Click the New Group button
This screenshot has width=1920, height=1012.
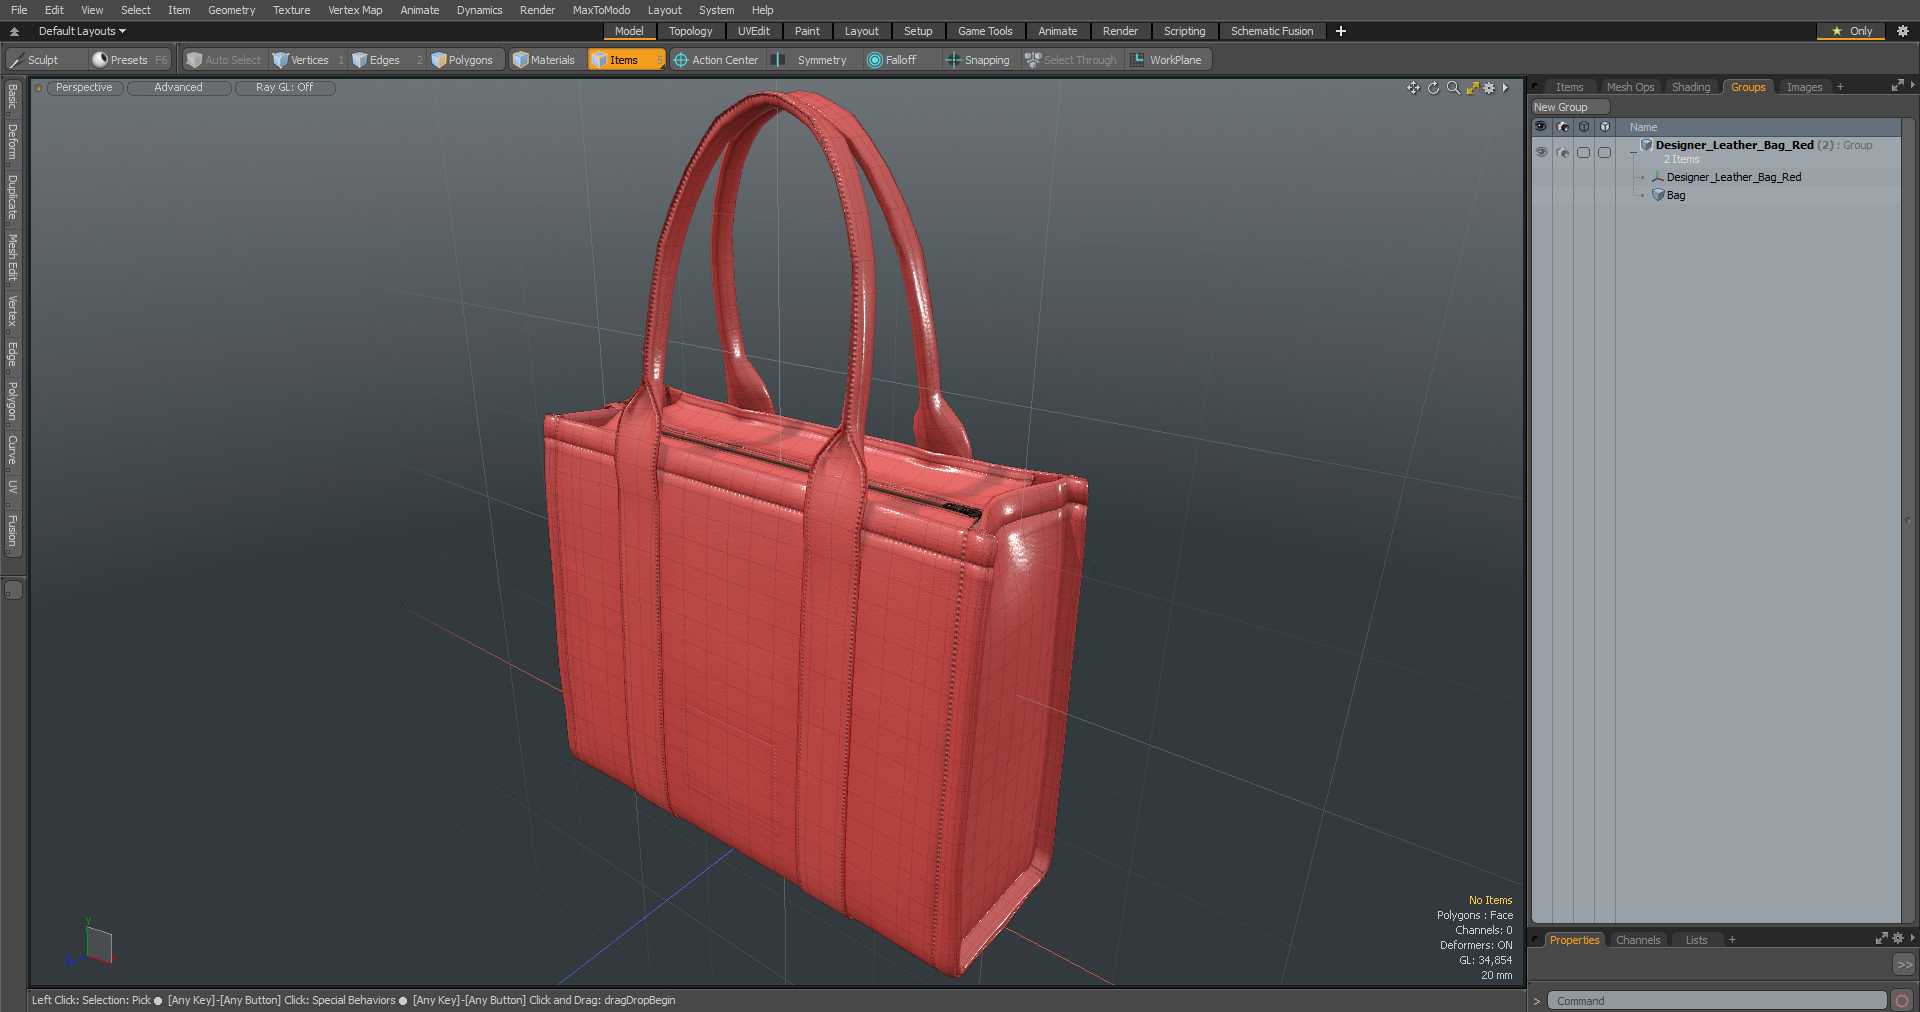[x=1570, y=107]
